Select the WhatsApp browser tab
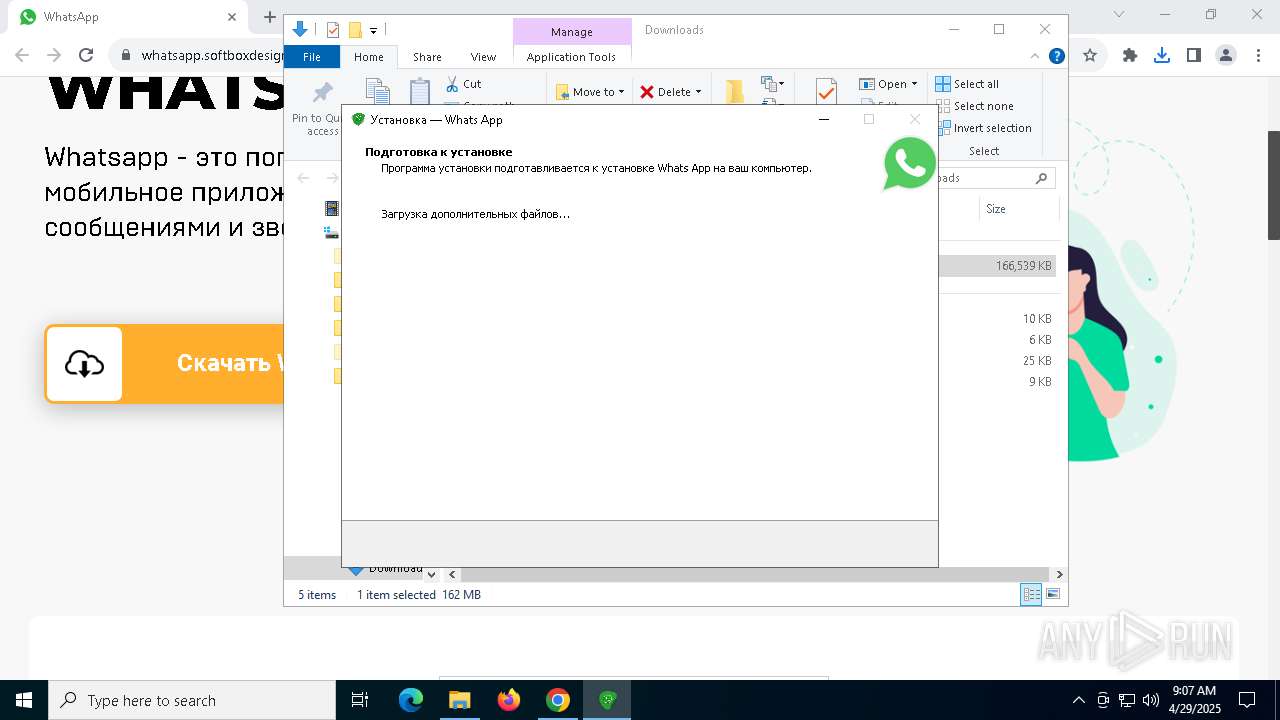 click(130, 17)
